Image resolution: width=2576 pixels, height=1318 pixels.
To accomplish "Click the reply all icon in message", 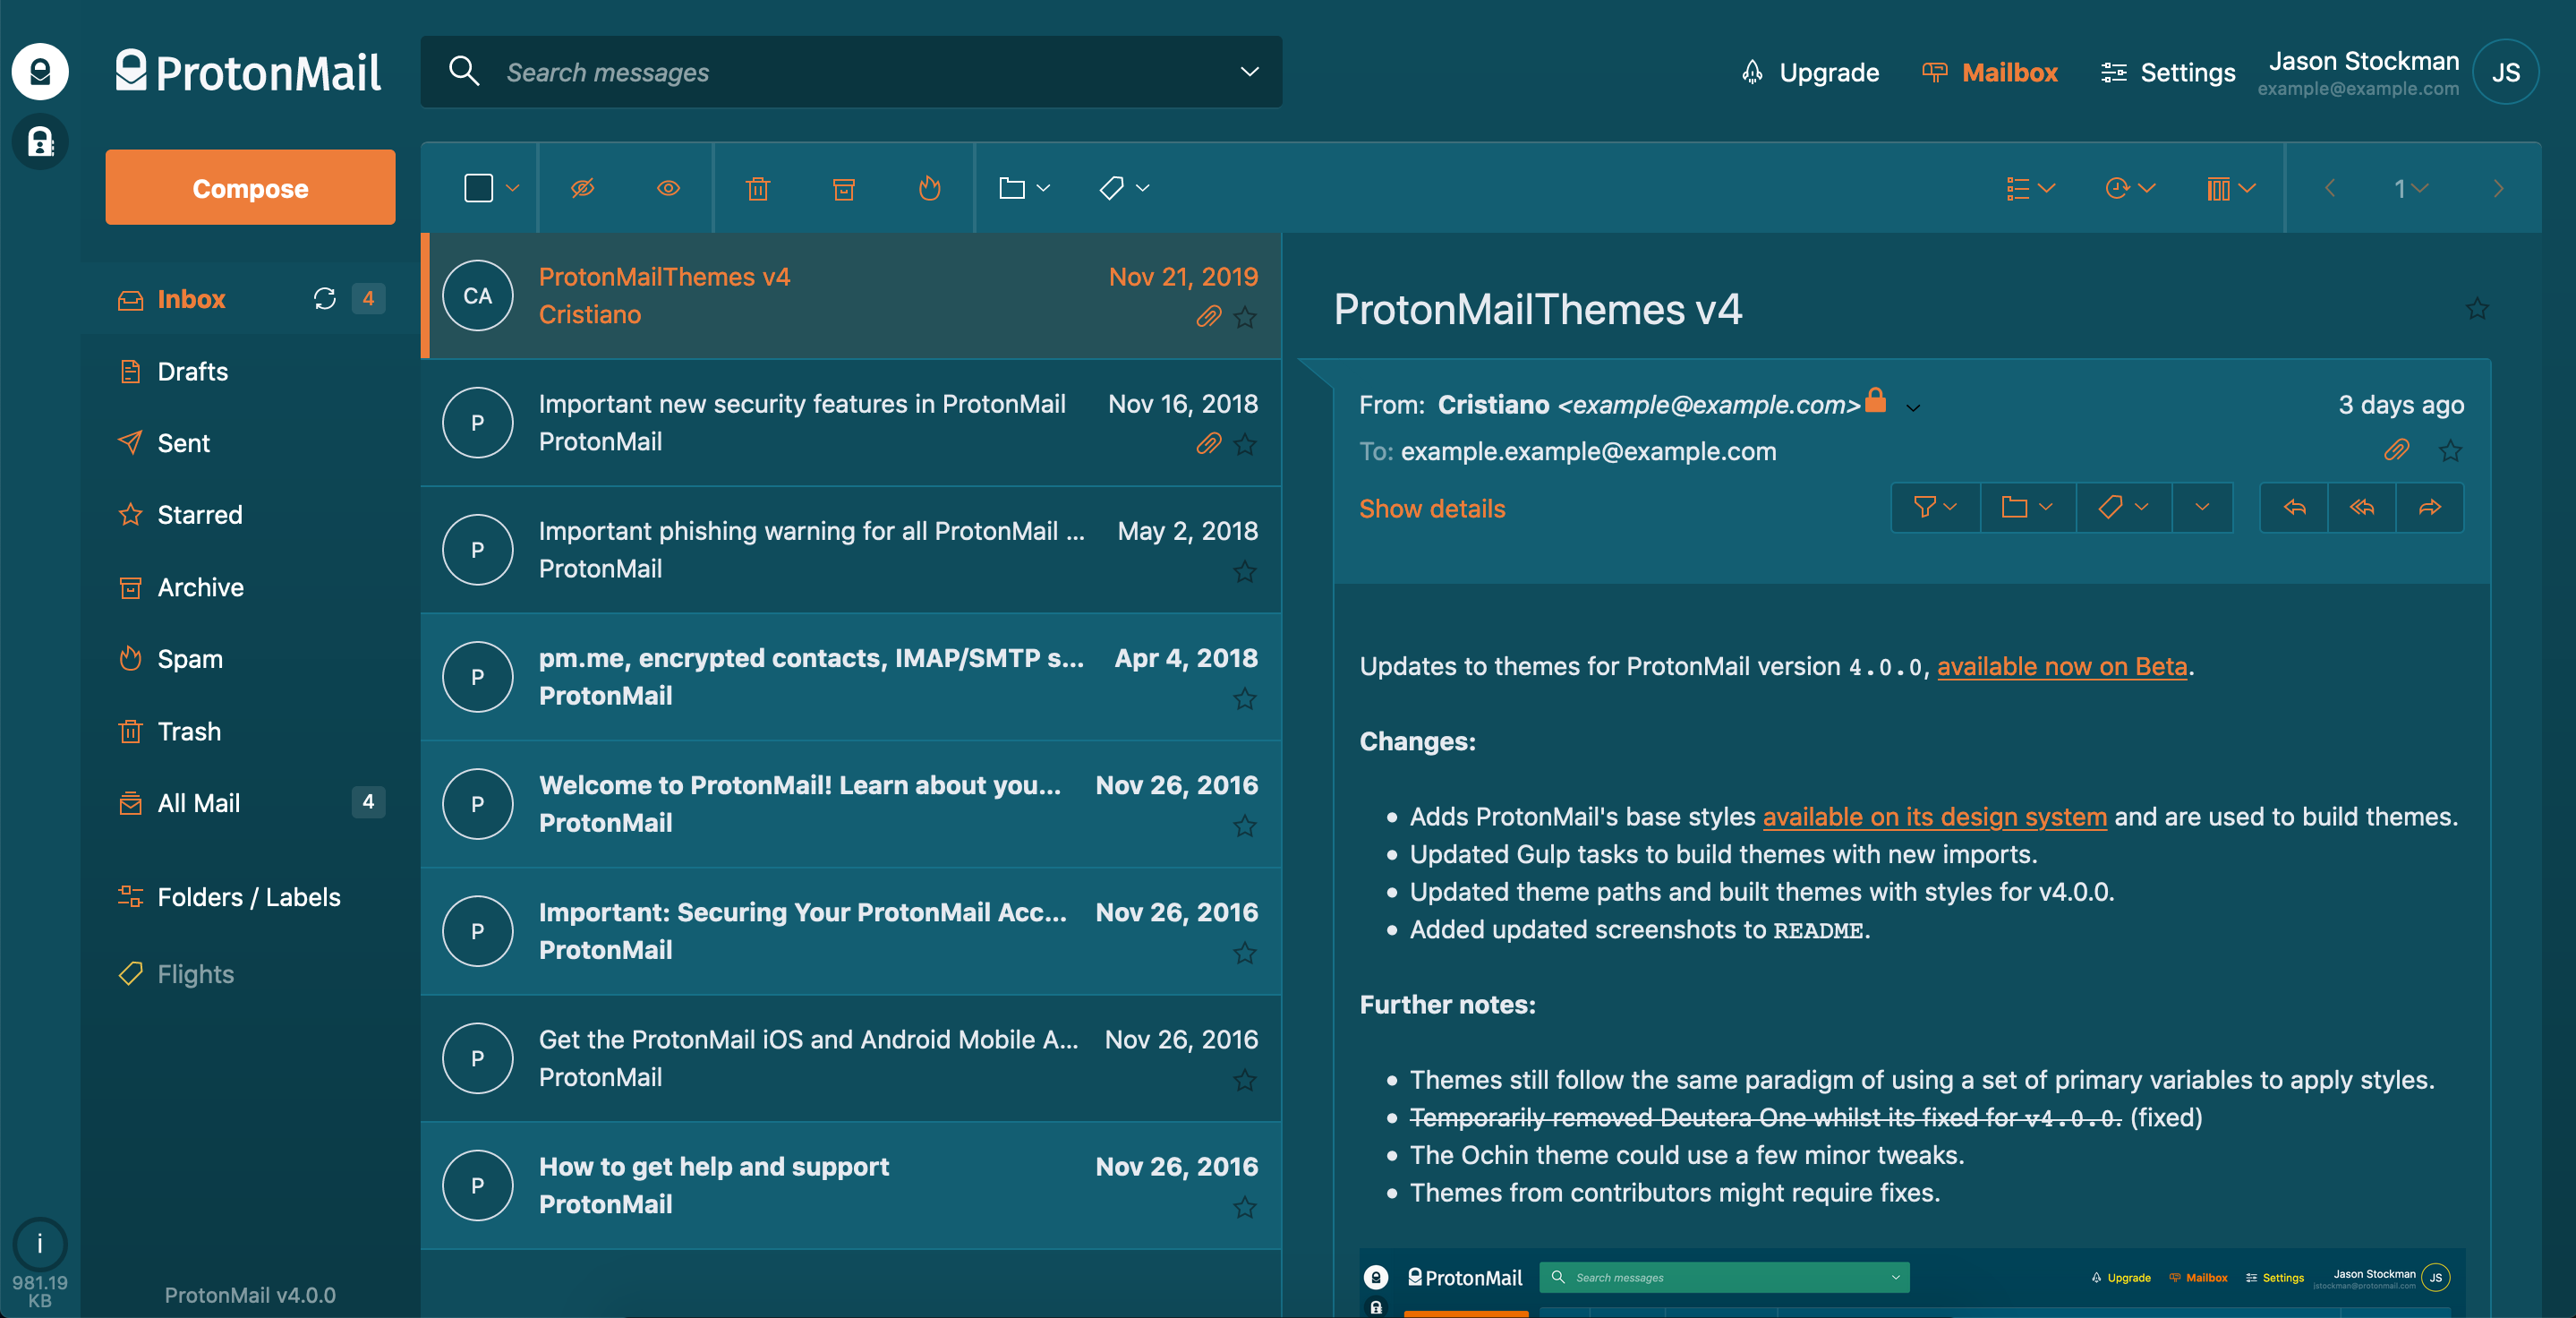I will coord(2362,508).
